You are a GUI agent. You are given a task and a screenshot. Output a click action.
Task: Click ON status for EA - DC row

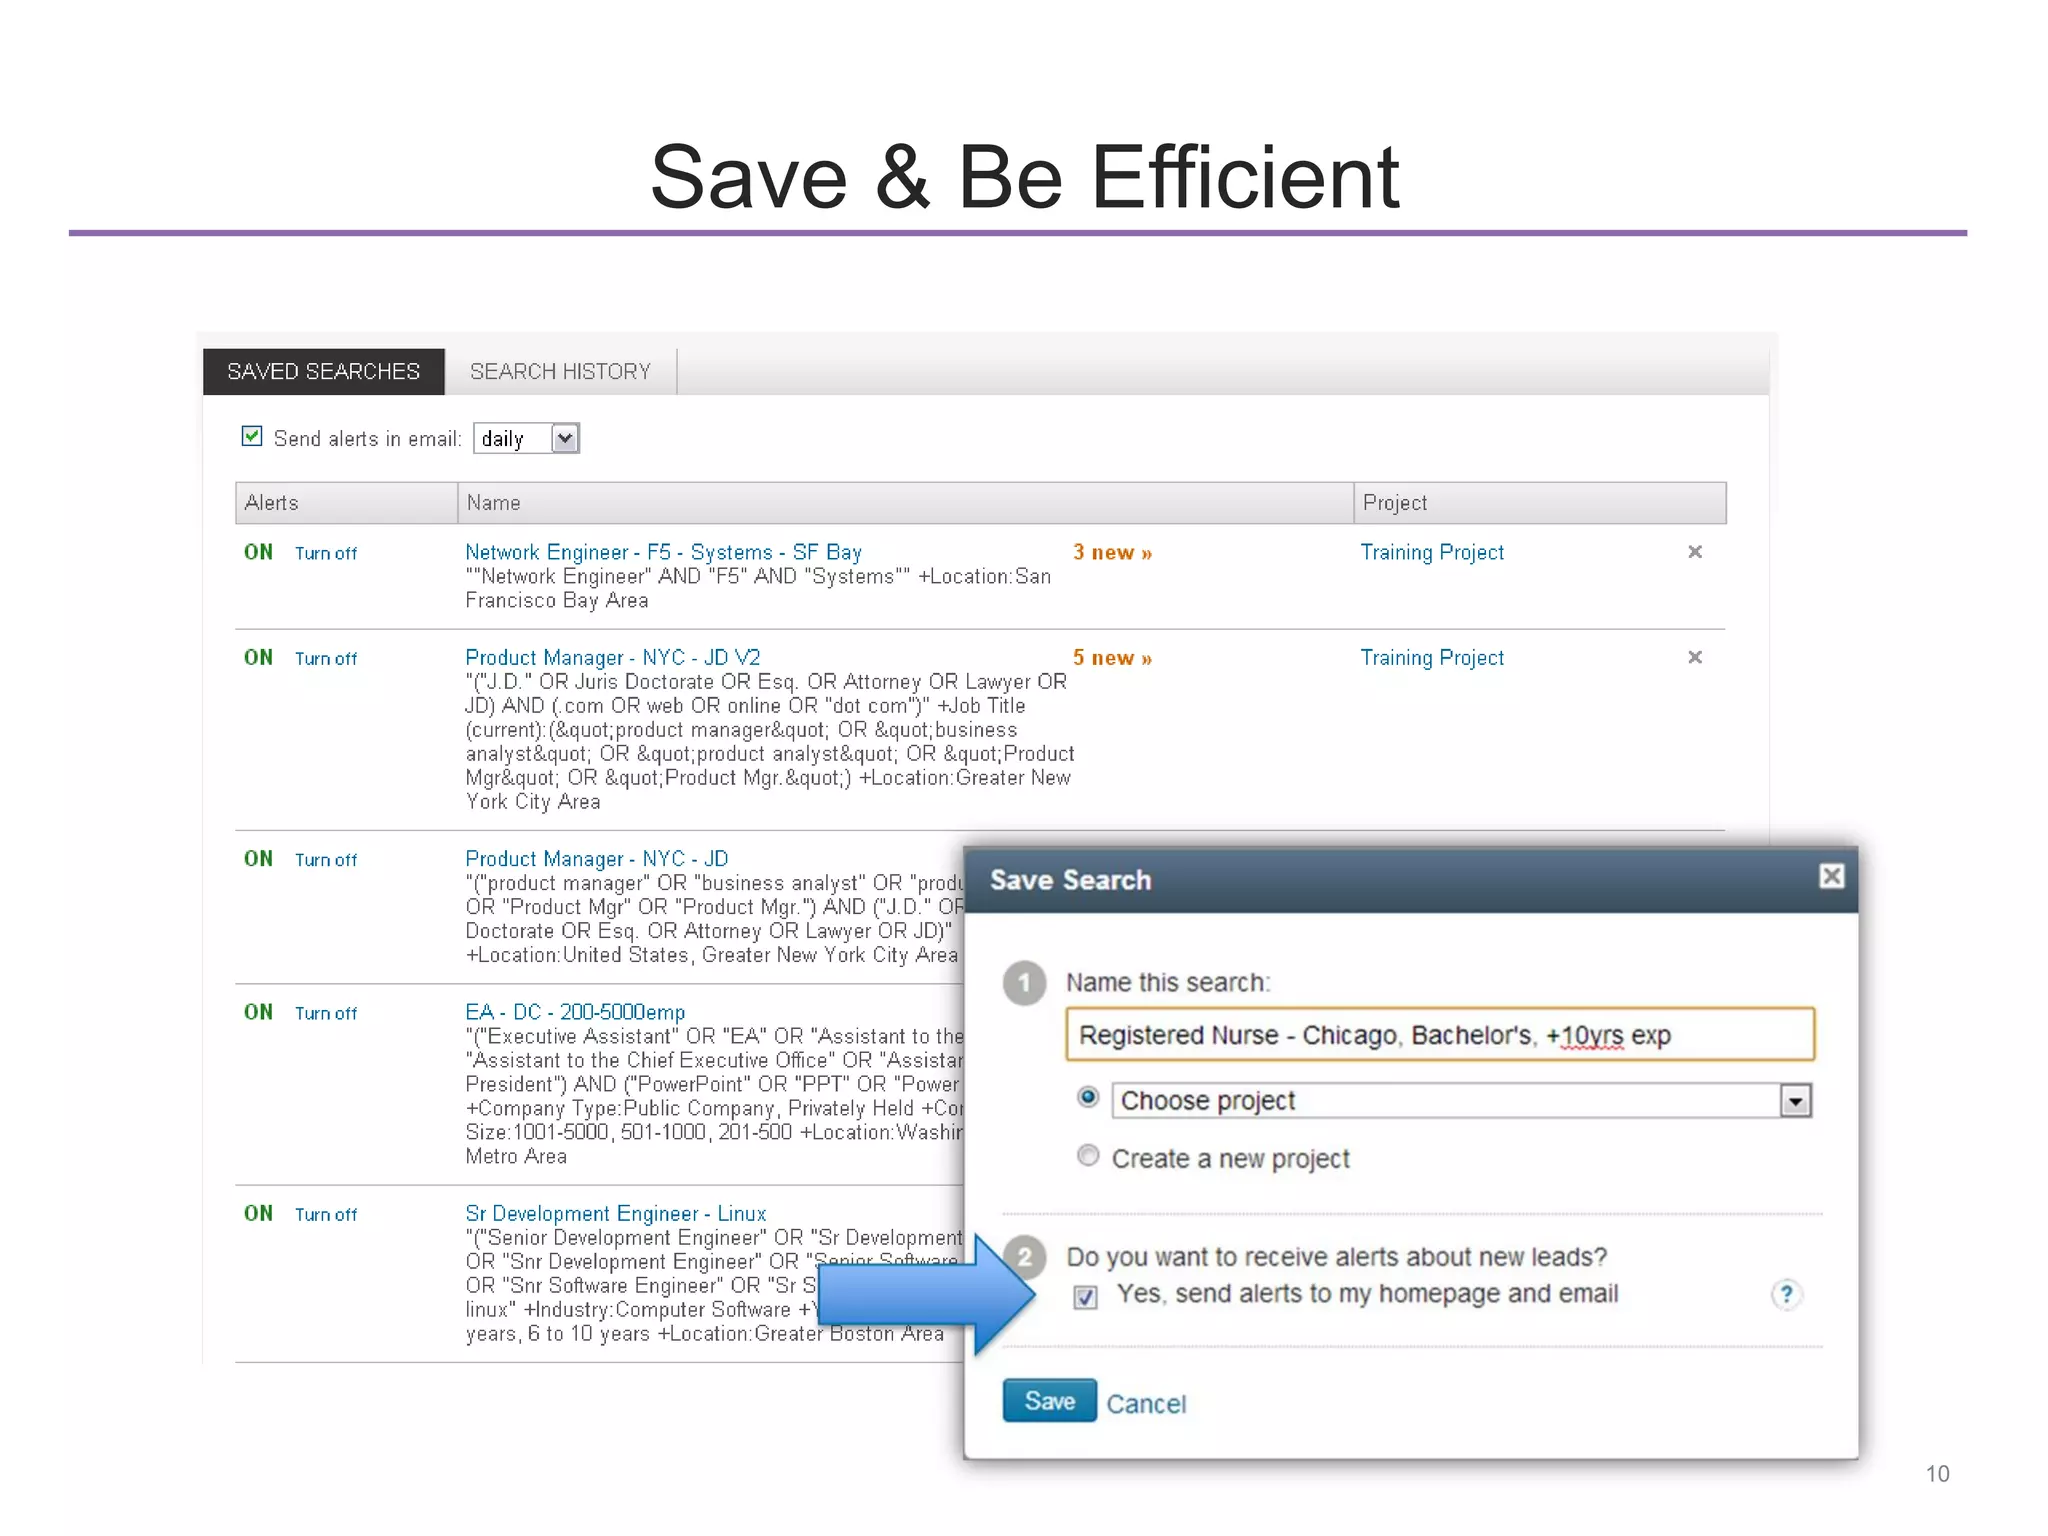pyautogui.click(x=258, y=1012)
